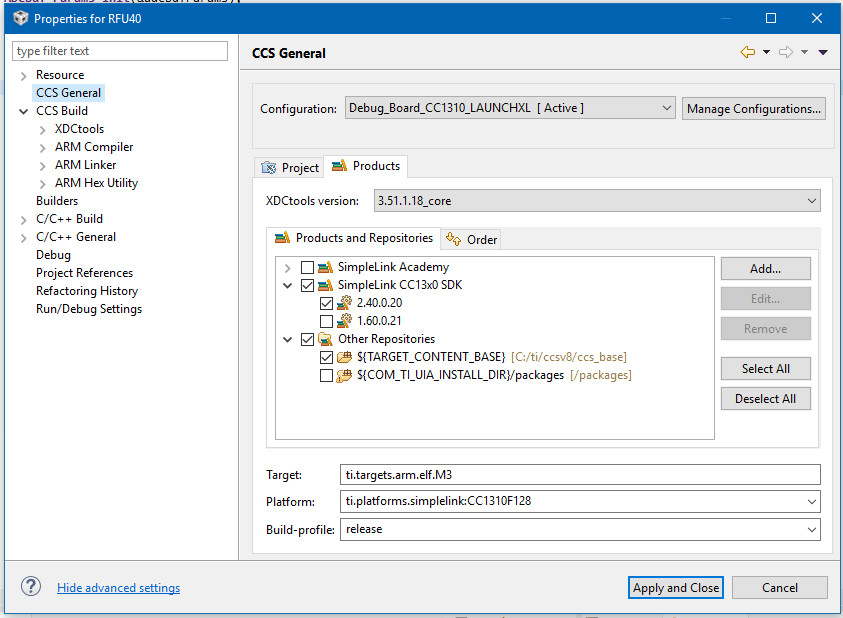843x618 pixels.
Task: Switch to the Order tab
Action: (472, 239)
